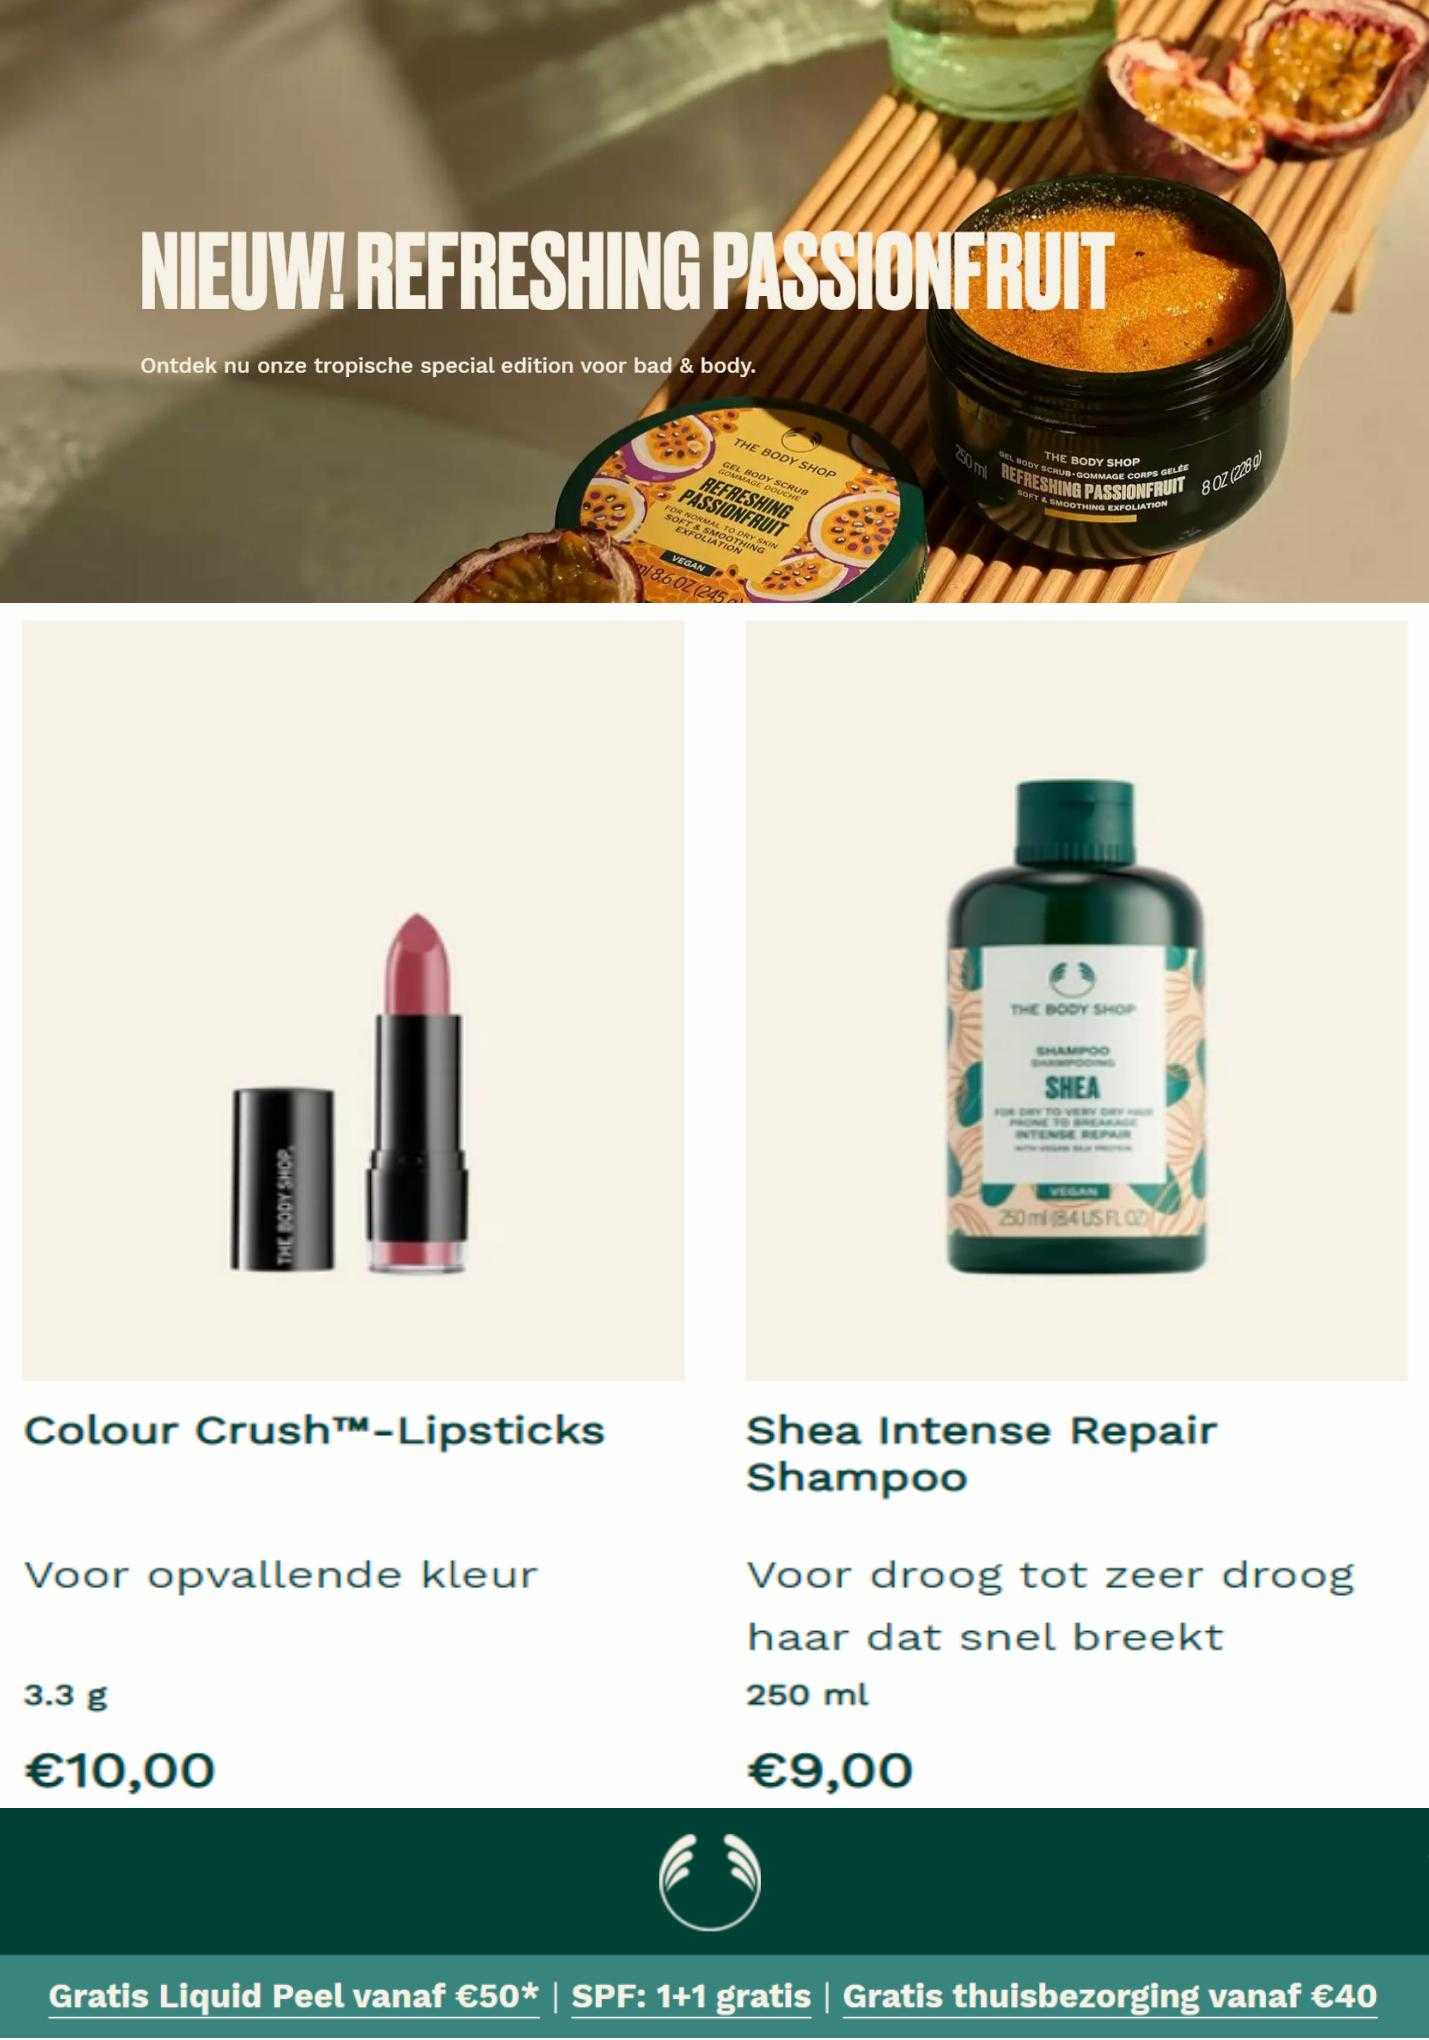Click the Voor droog tot zeer droog description

[x=1050, y=1607]
